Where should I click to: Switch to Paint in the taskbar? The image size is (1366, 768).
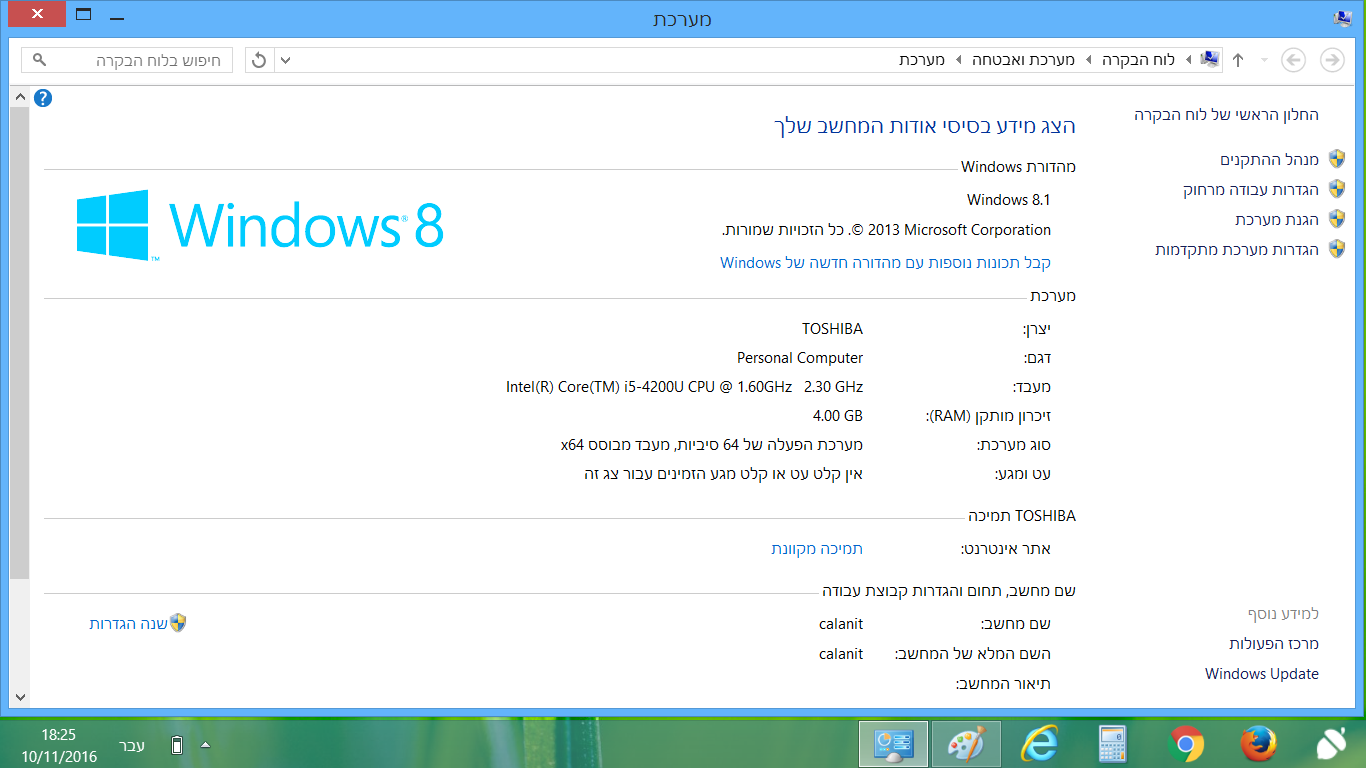966,744
